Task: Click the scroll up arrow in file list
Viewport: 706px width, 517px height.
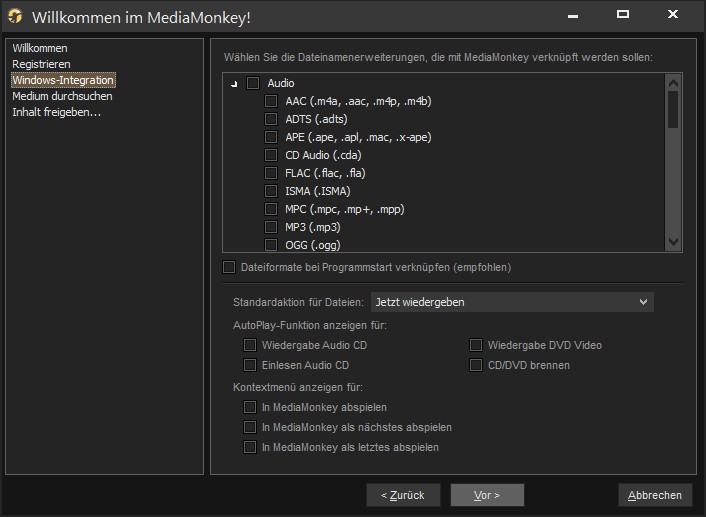Action: (x=673, y=83)
